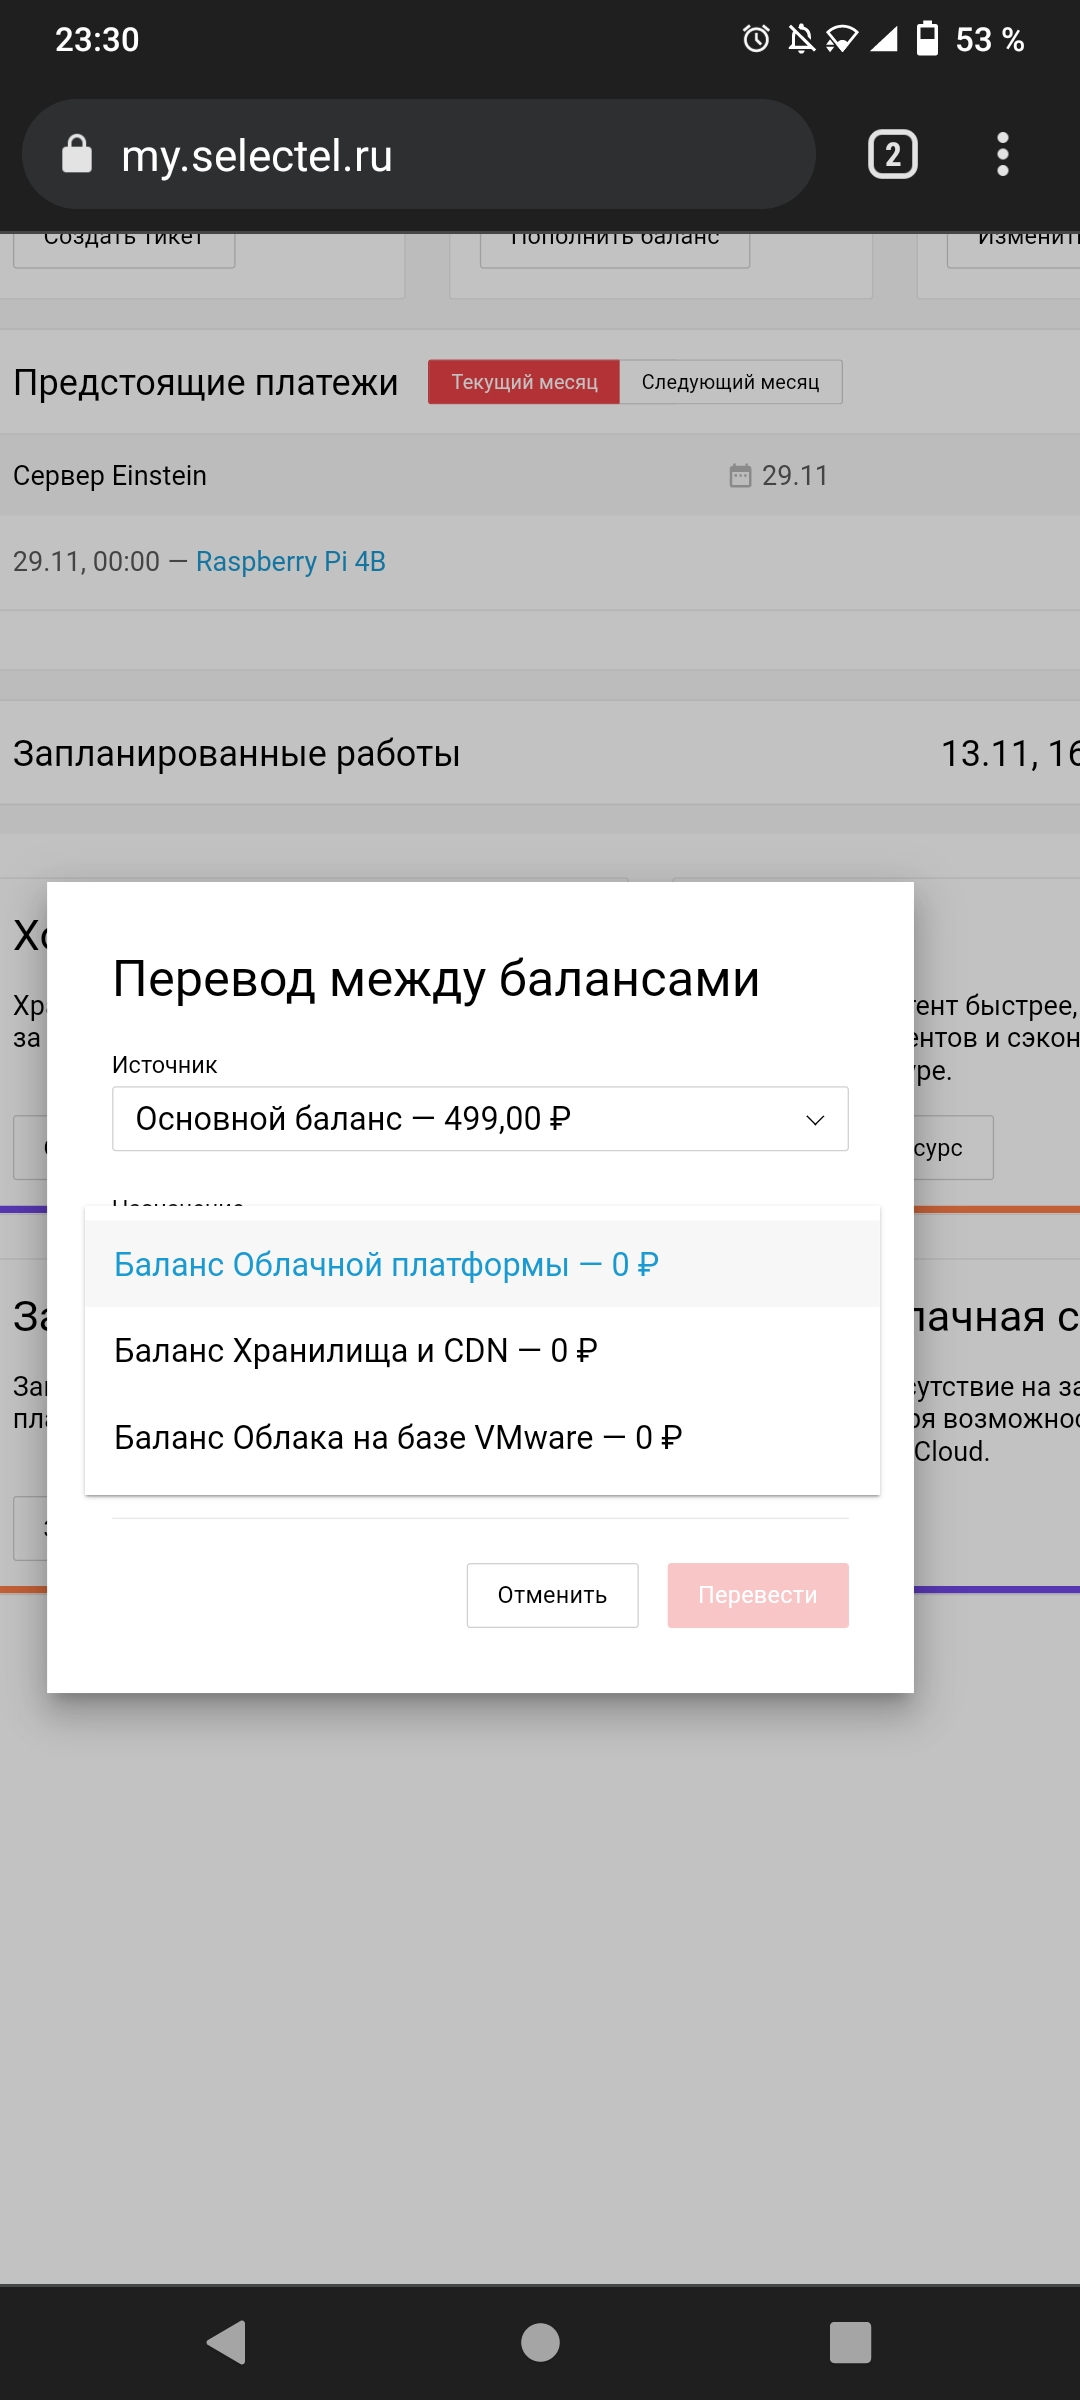Open the browser tab switcher showing 2
Image resolution: width=1080 pixels, height=2400 pixels.
(x=892, y=155)
